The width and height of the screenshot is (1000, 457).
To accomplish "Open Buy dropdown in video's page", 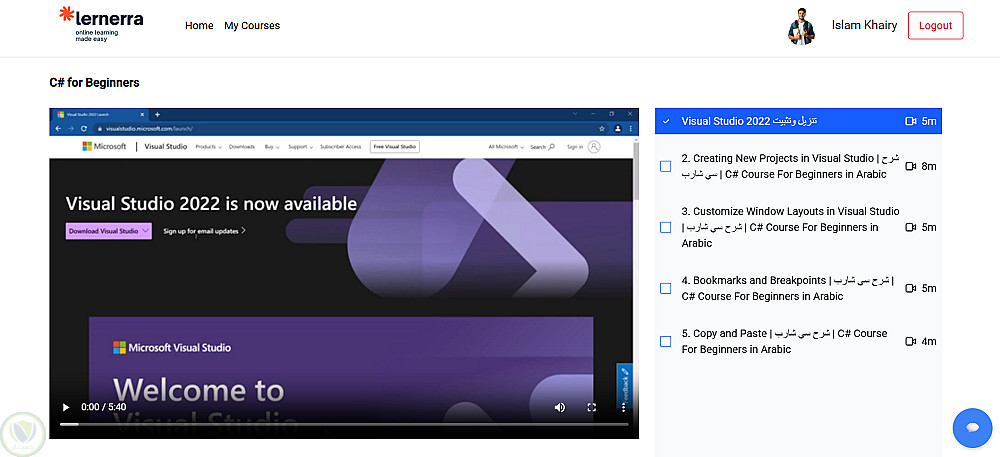I will coord(272,147).
